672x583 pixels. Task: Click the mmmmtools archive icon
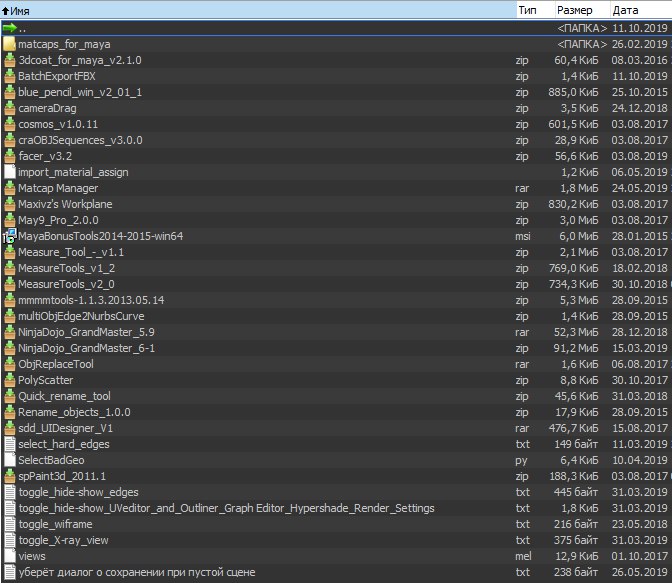pyautogui.click(x=9, y=300)
